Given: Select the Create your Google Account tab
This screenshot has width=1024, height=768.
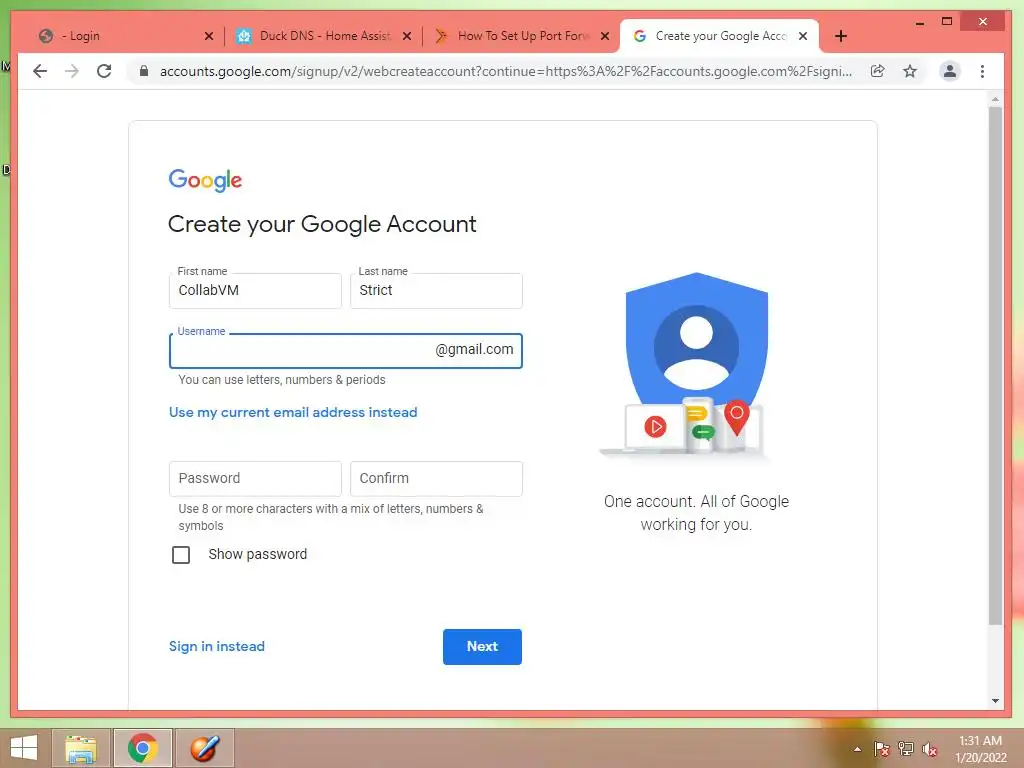Looking at the screenshot, I should [718, 37].
